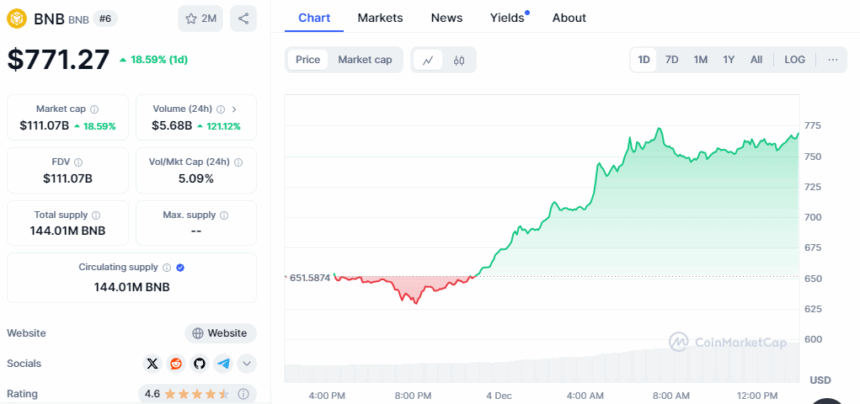Screen dimensions: 860x404
Task: Switch to line chart view
Action: click(x=428, y=60)
